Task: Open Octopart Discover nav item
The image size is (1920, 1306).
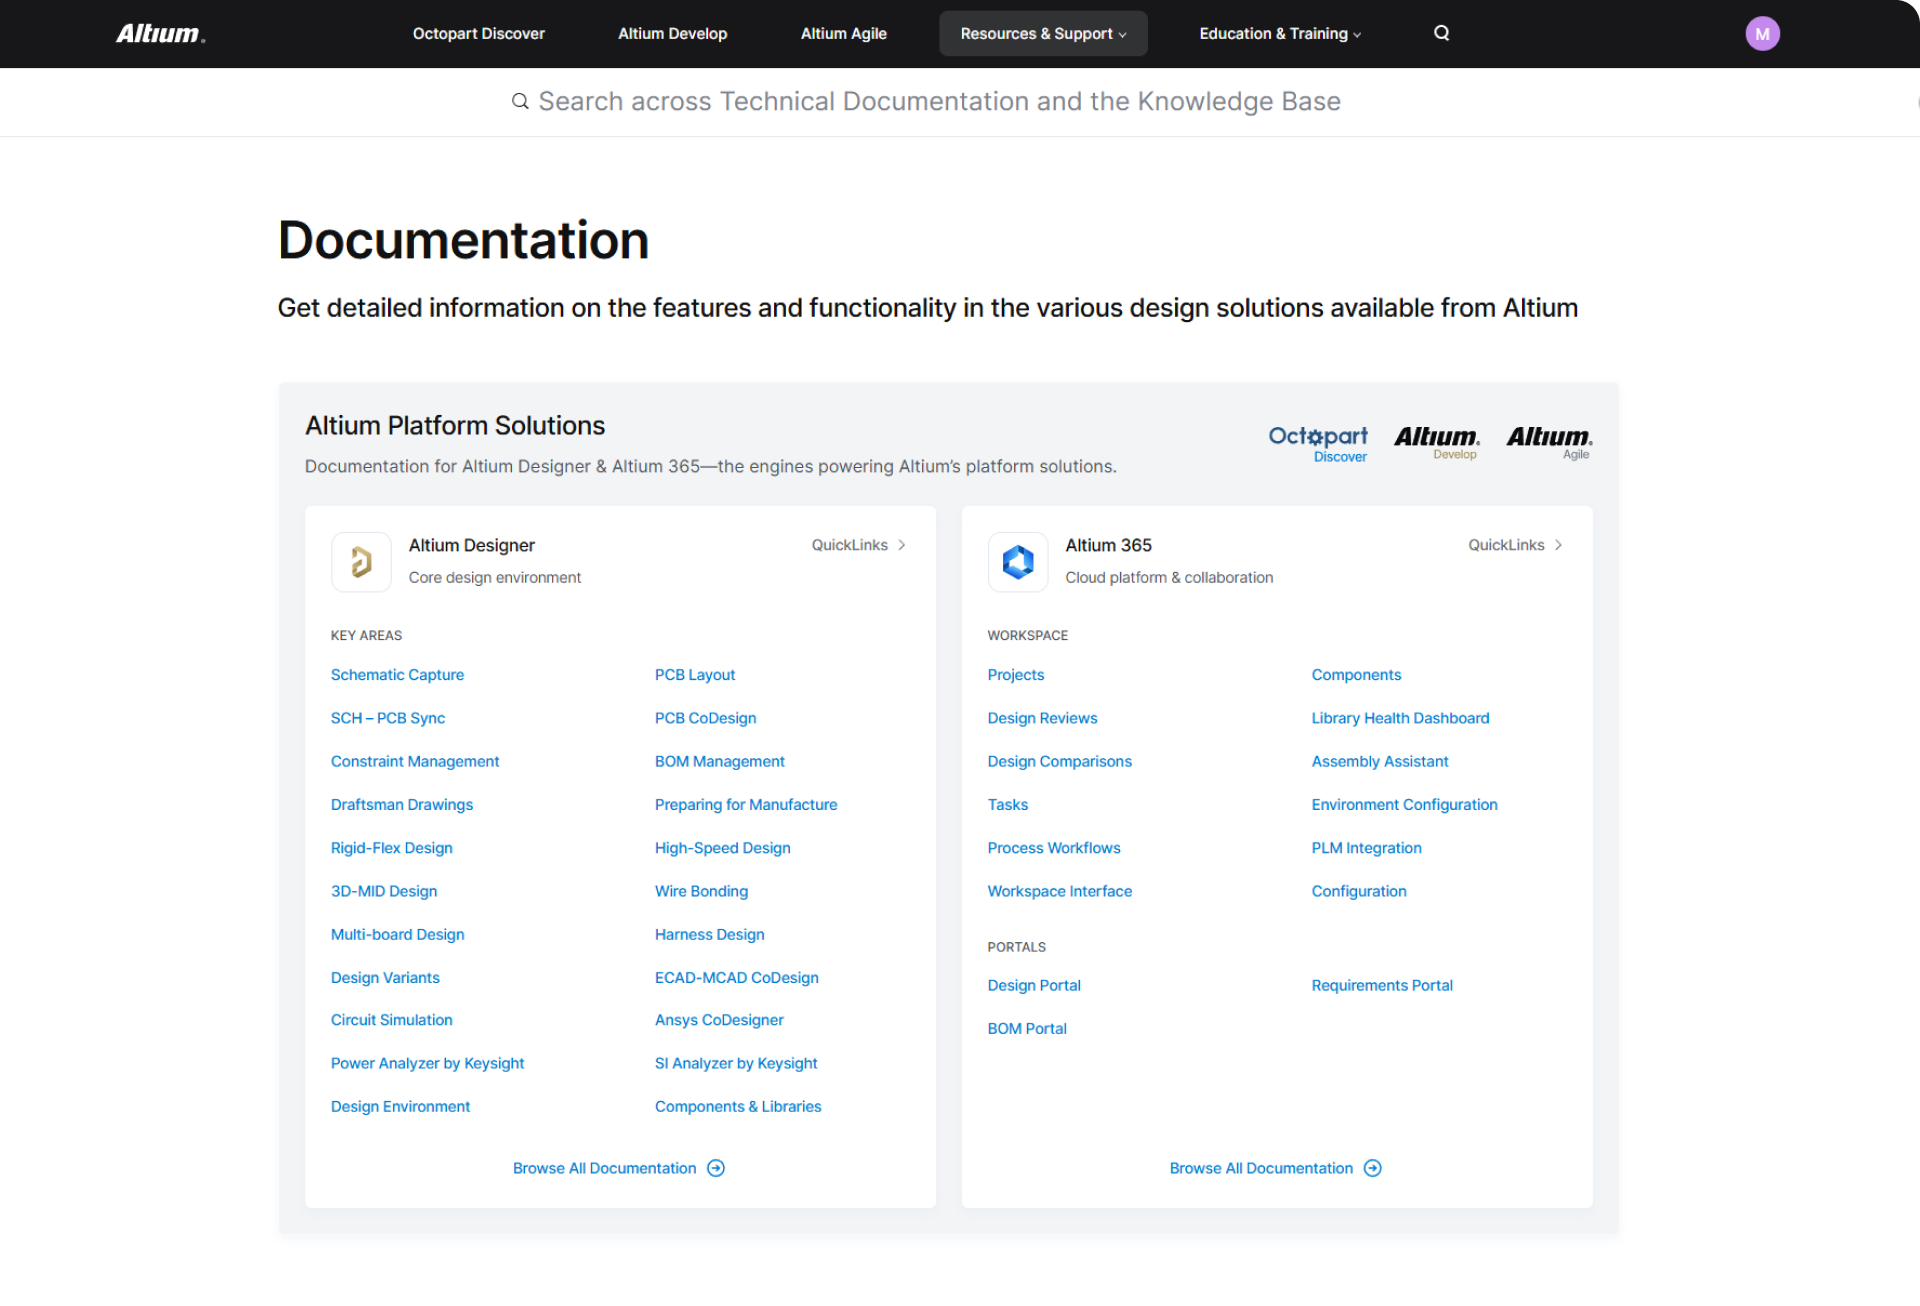Action: (479, 34)
